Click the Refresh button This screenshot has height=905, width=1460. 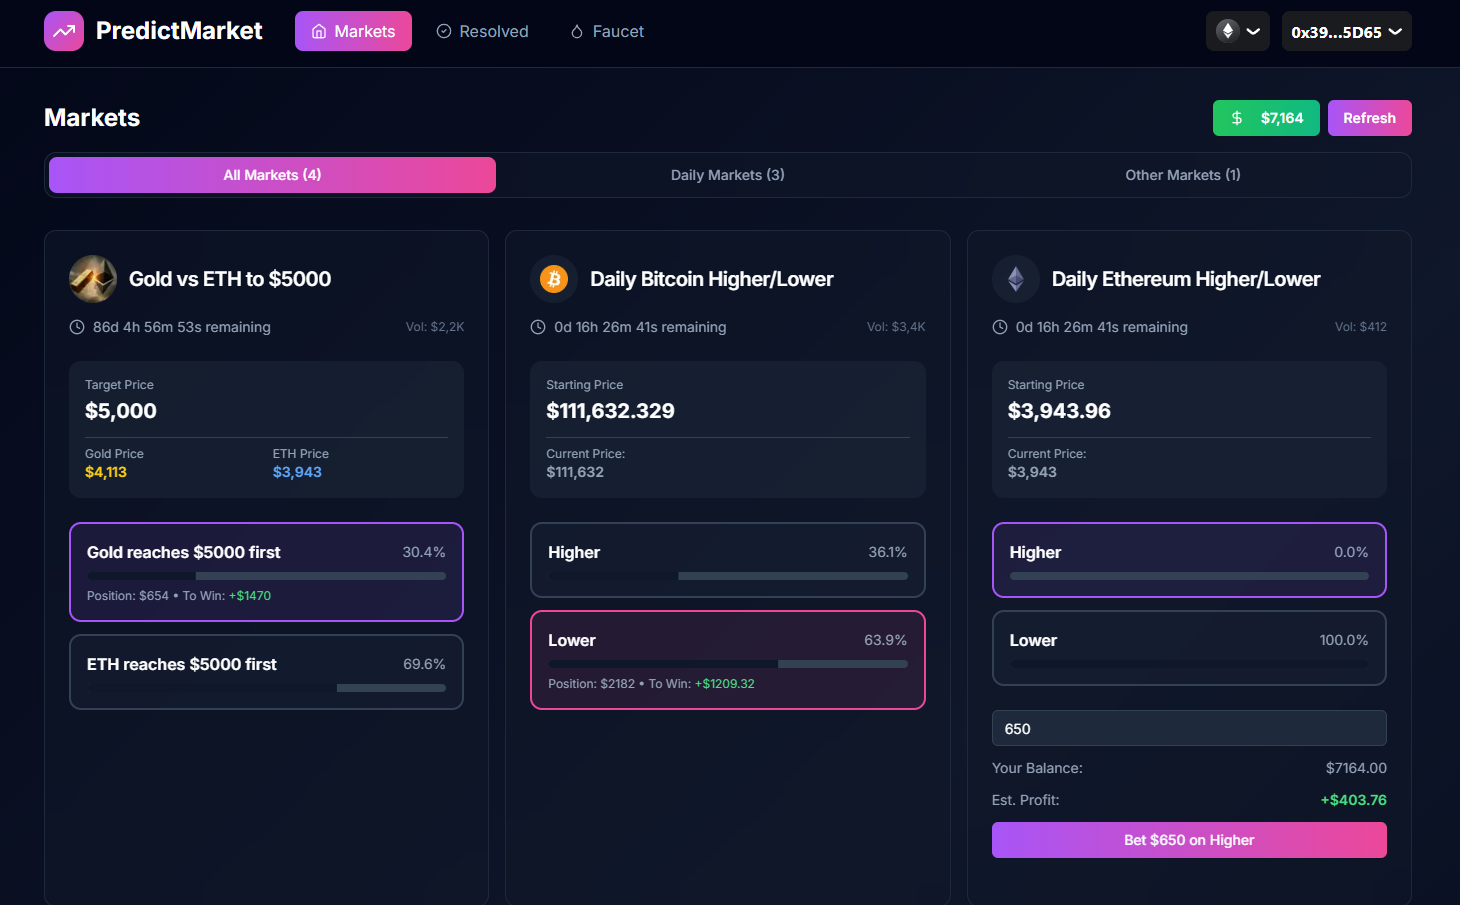tap(1369, 117)
